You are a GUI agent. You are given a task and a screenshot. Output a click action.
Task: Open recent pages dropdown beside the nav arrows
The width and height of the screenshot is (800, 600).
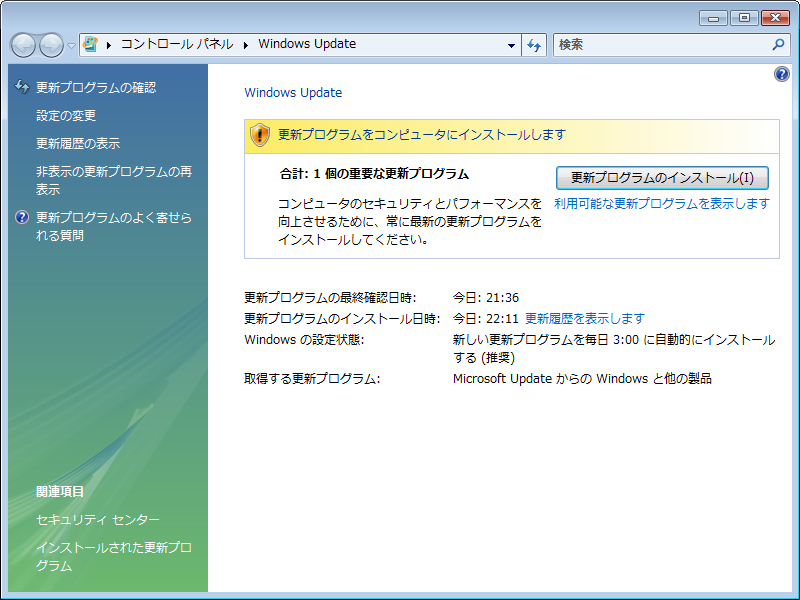[x=71, y=45]
